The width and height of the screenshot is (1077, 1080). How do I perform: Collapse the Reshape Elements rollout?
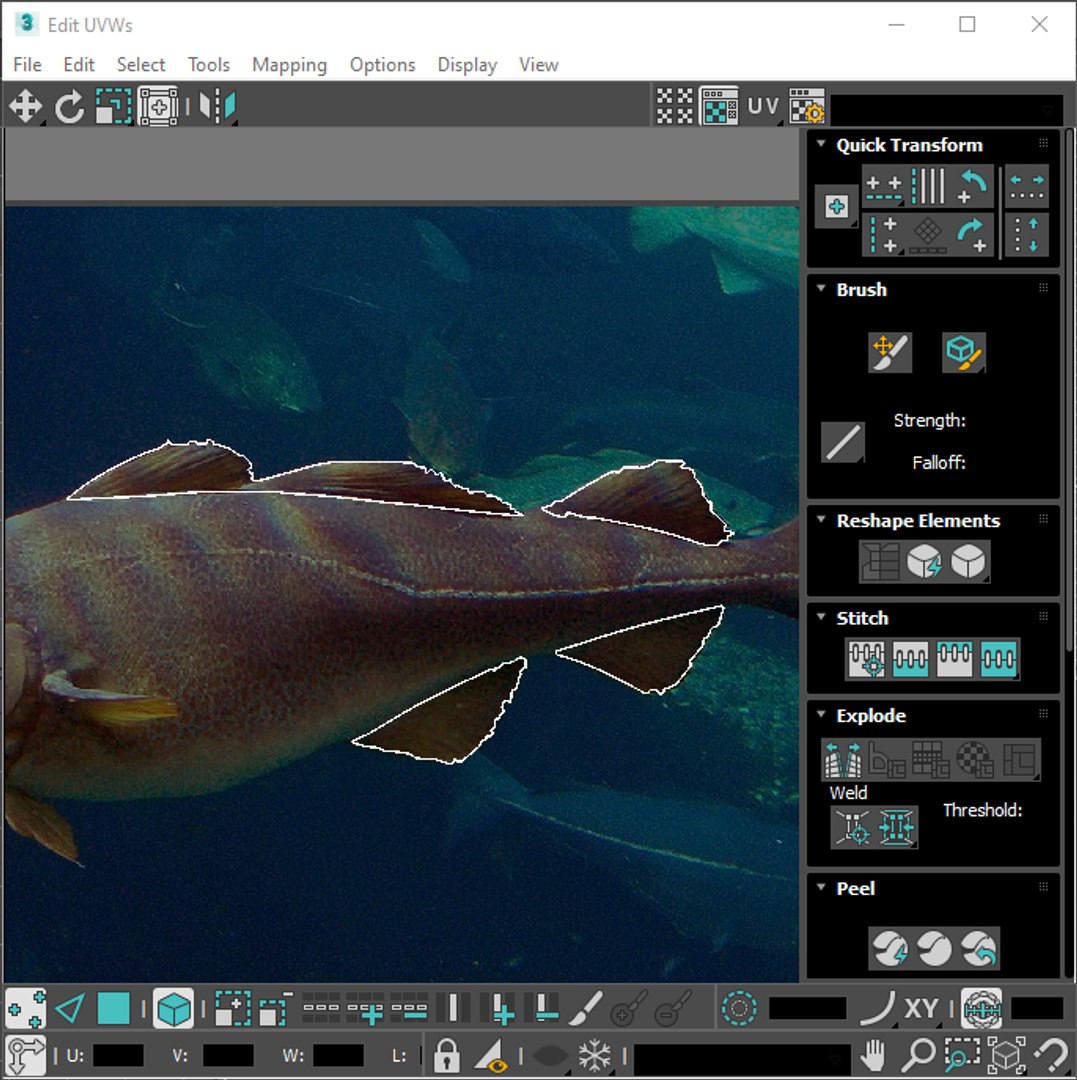tap(821, 519)
